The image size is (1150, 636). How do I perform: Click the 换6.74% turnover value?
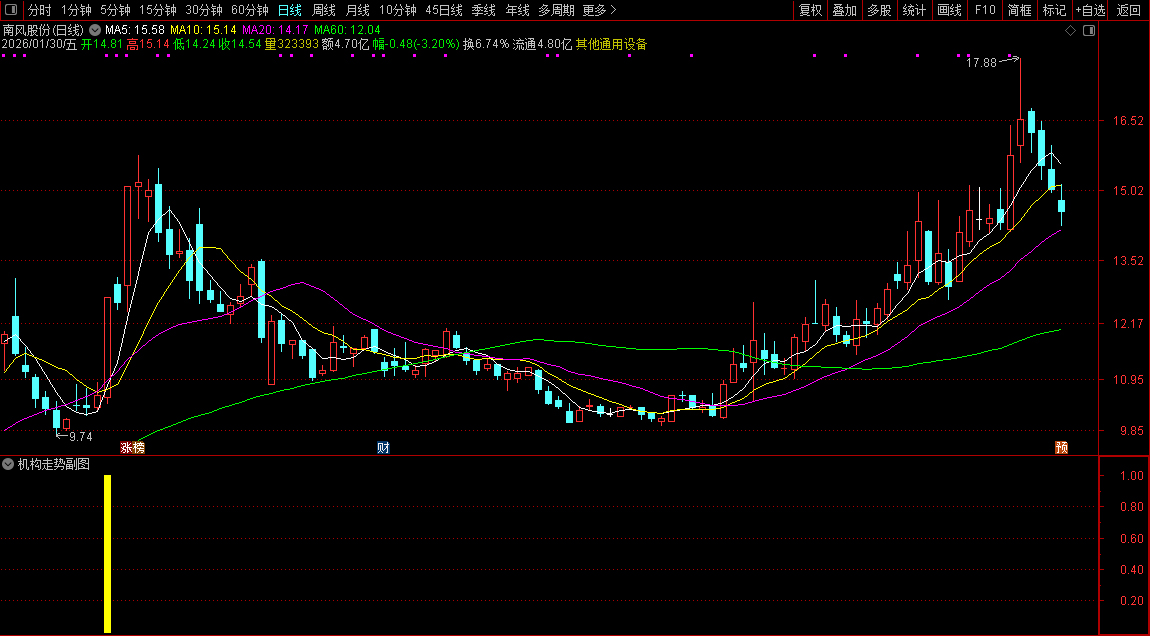[x=486, y=44]
